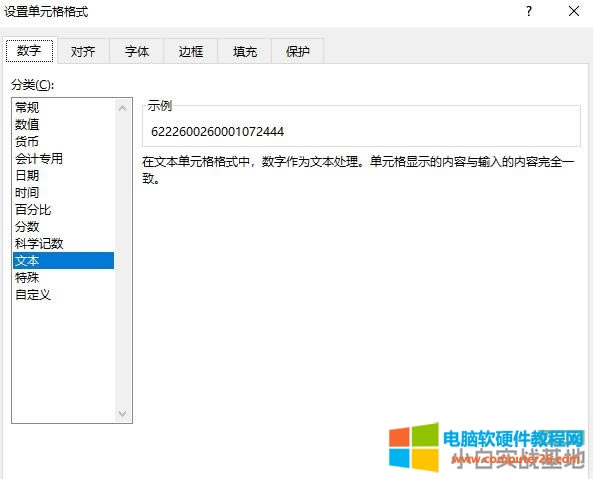The width and height of the screenshot is (593, 479).
Task: Select the 数字 tab
Action: pyautogui.click(x=29, y=50)
